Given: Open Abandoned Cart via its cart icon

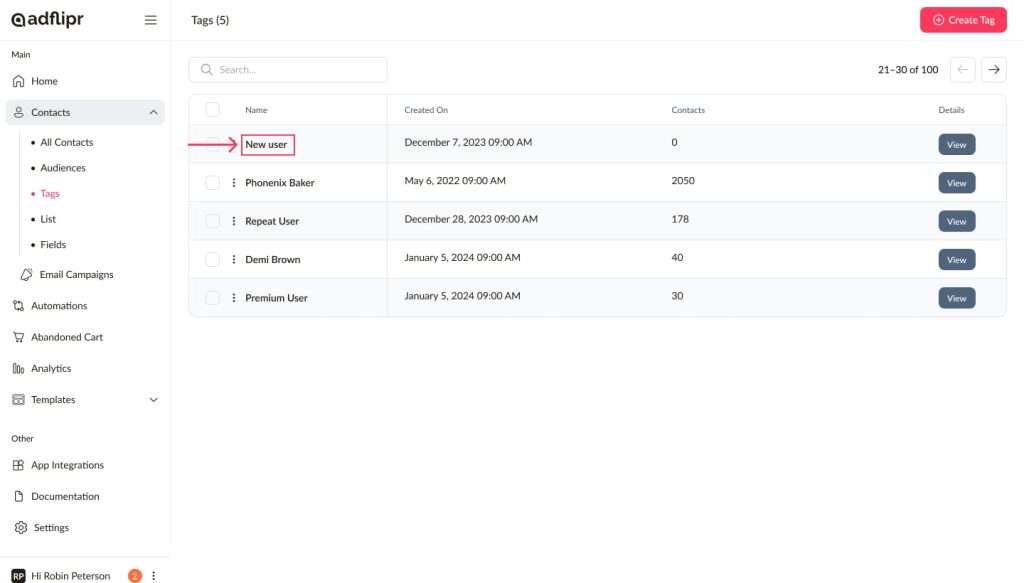Looking at the screenshot, I should click(x=18, y=337).
